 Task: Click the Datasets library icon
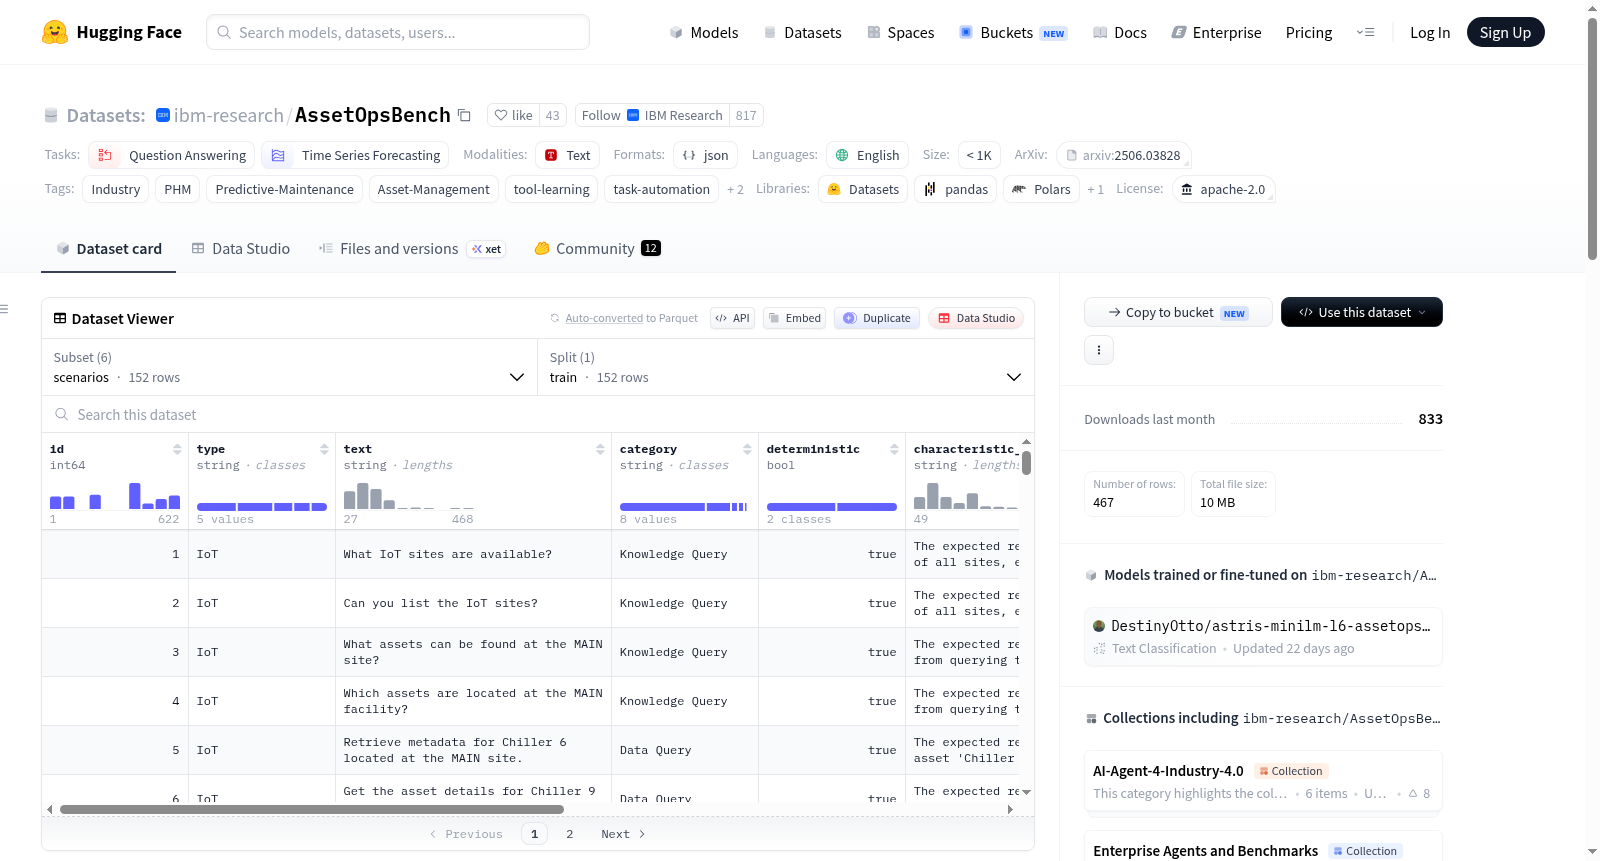[834, 189]
